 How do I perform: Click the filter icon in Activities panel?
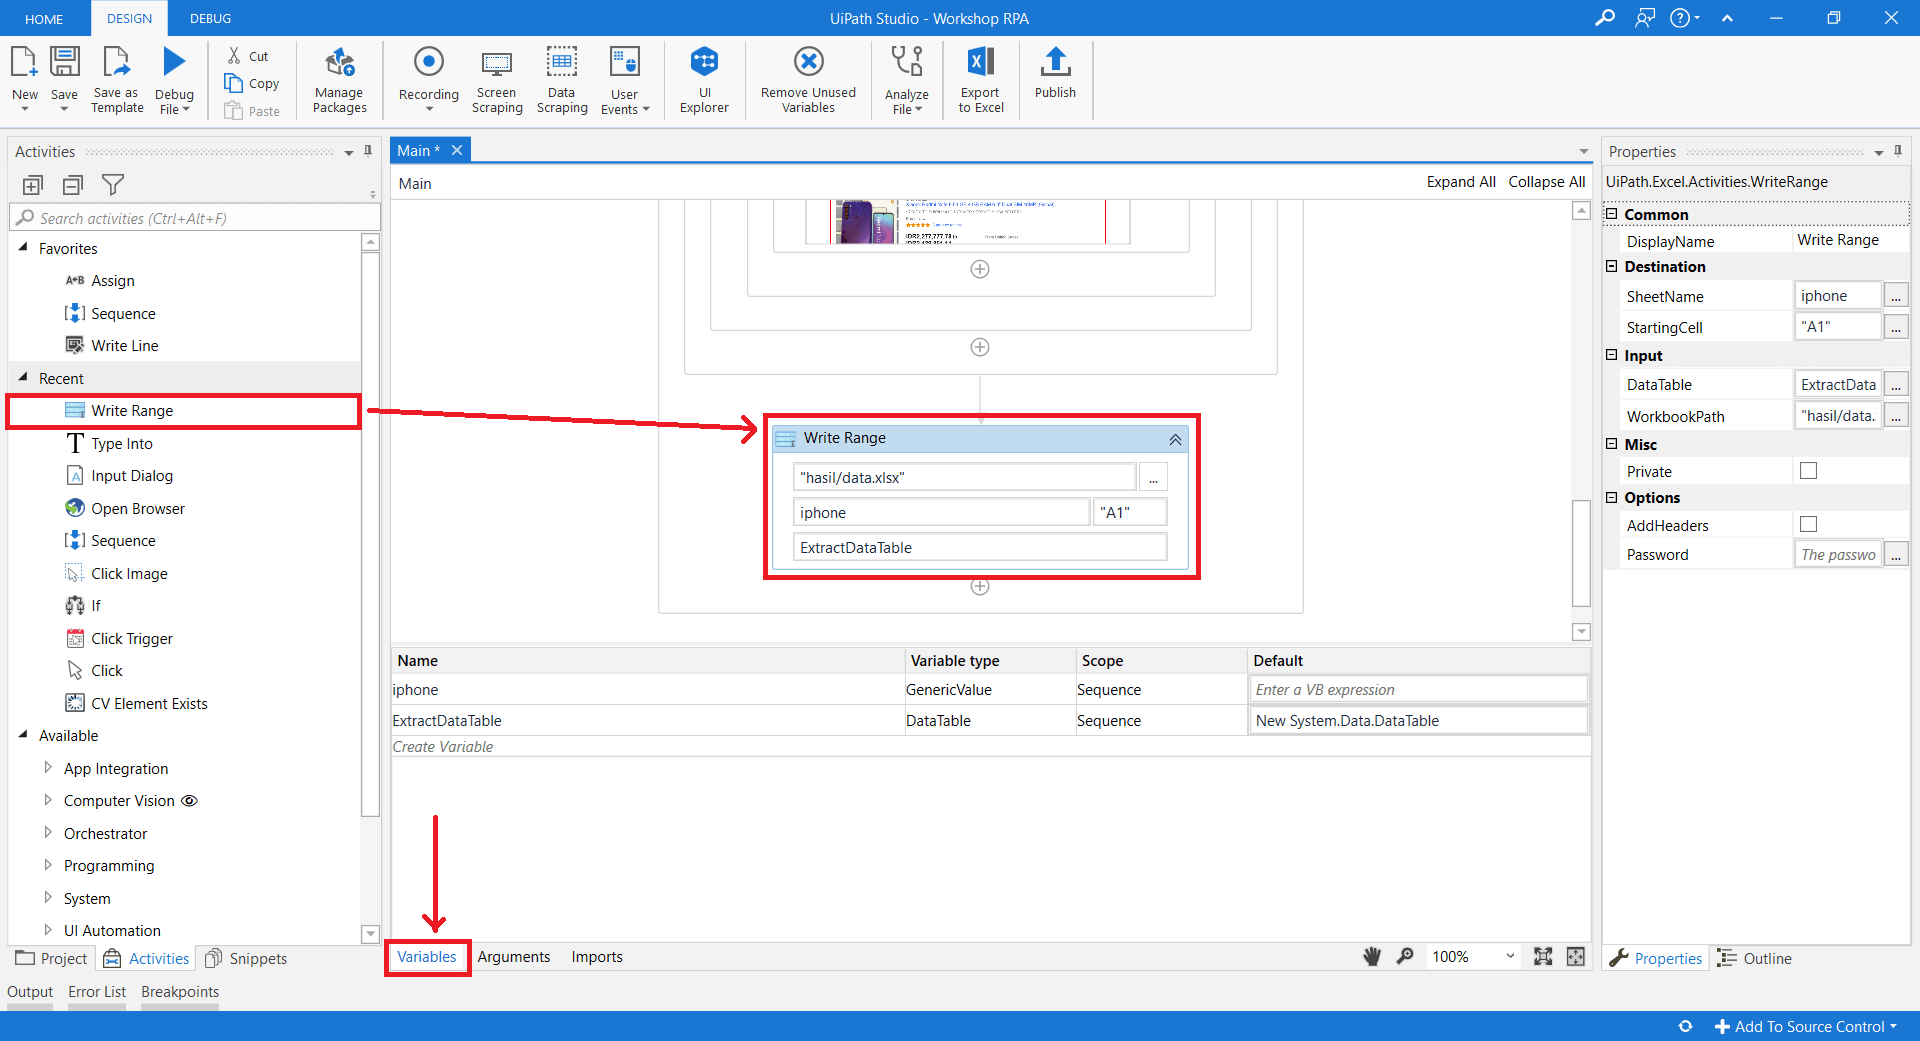[x=113, y=185]
